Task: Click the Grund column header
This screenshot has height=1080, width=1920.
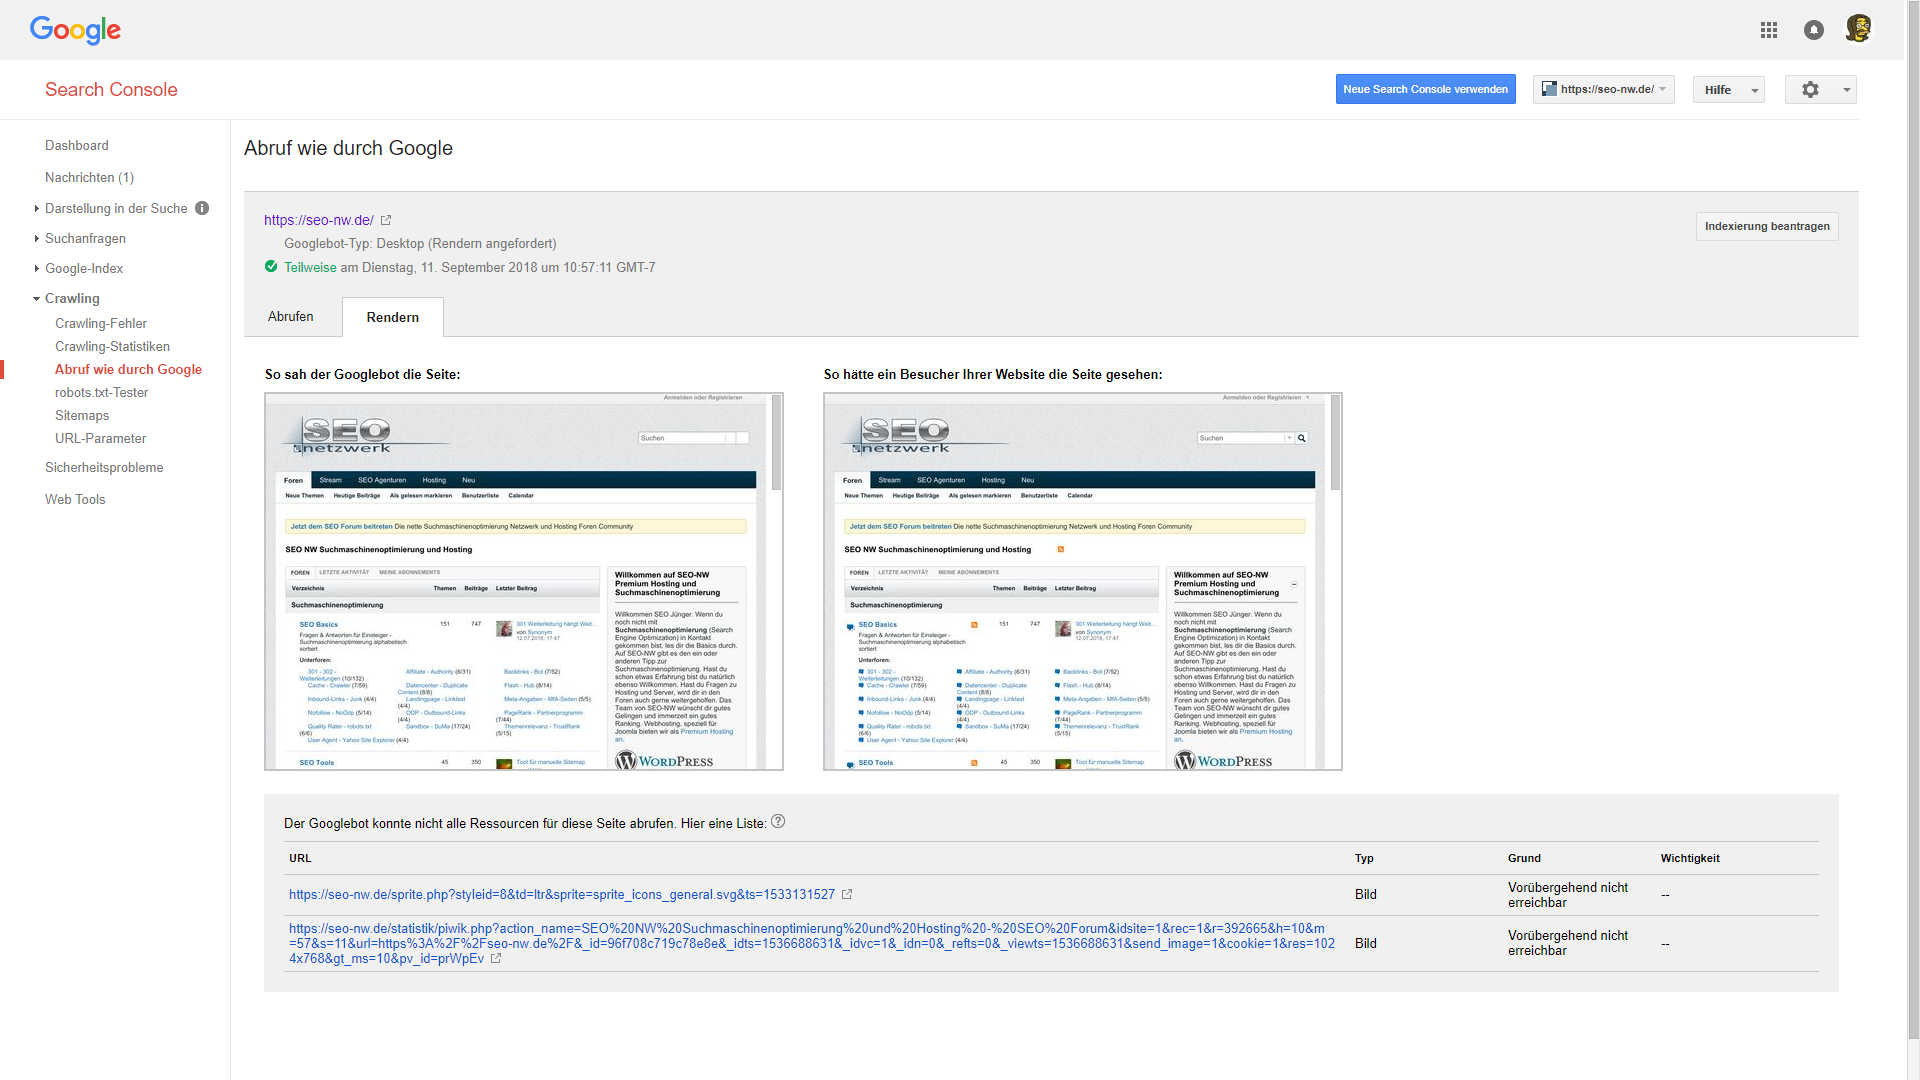Action: pos(1524,858)
